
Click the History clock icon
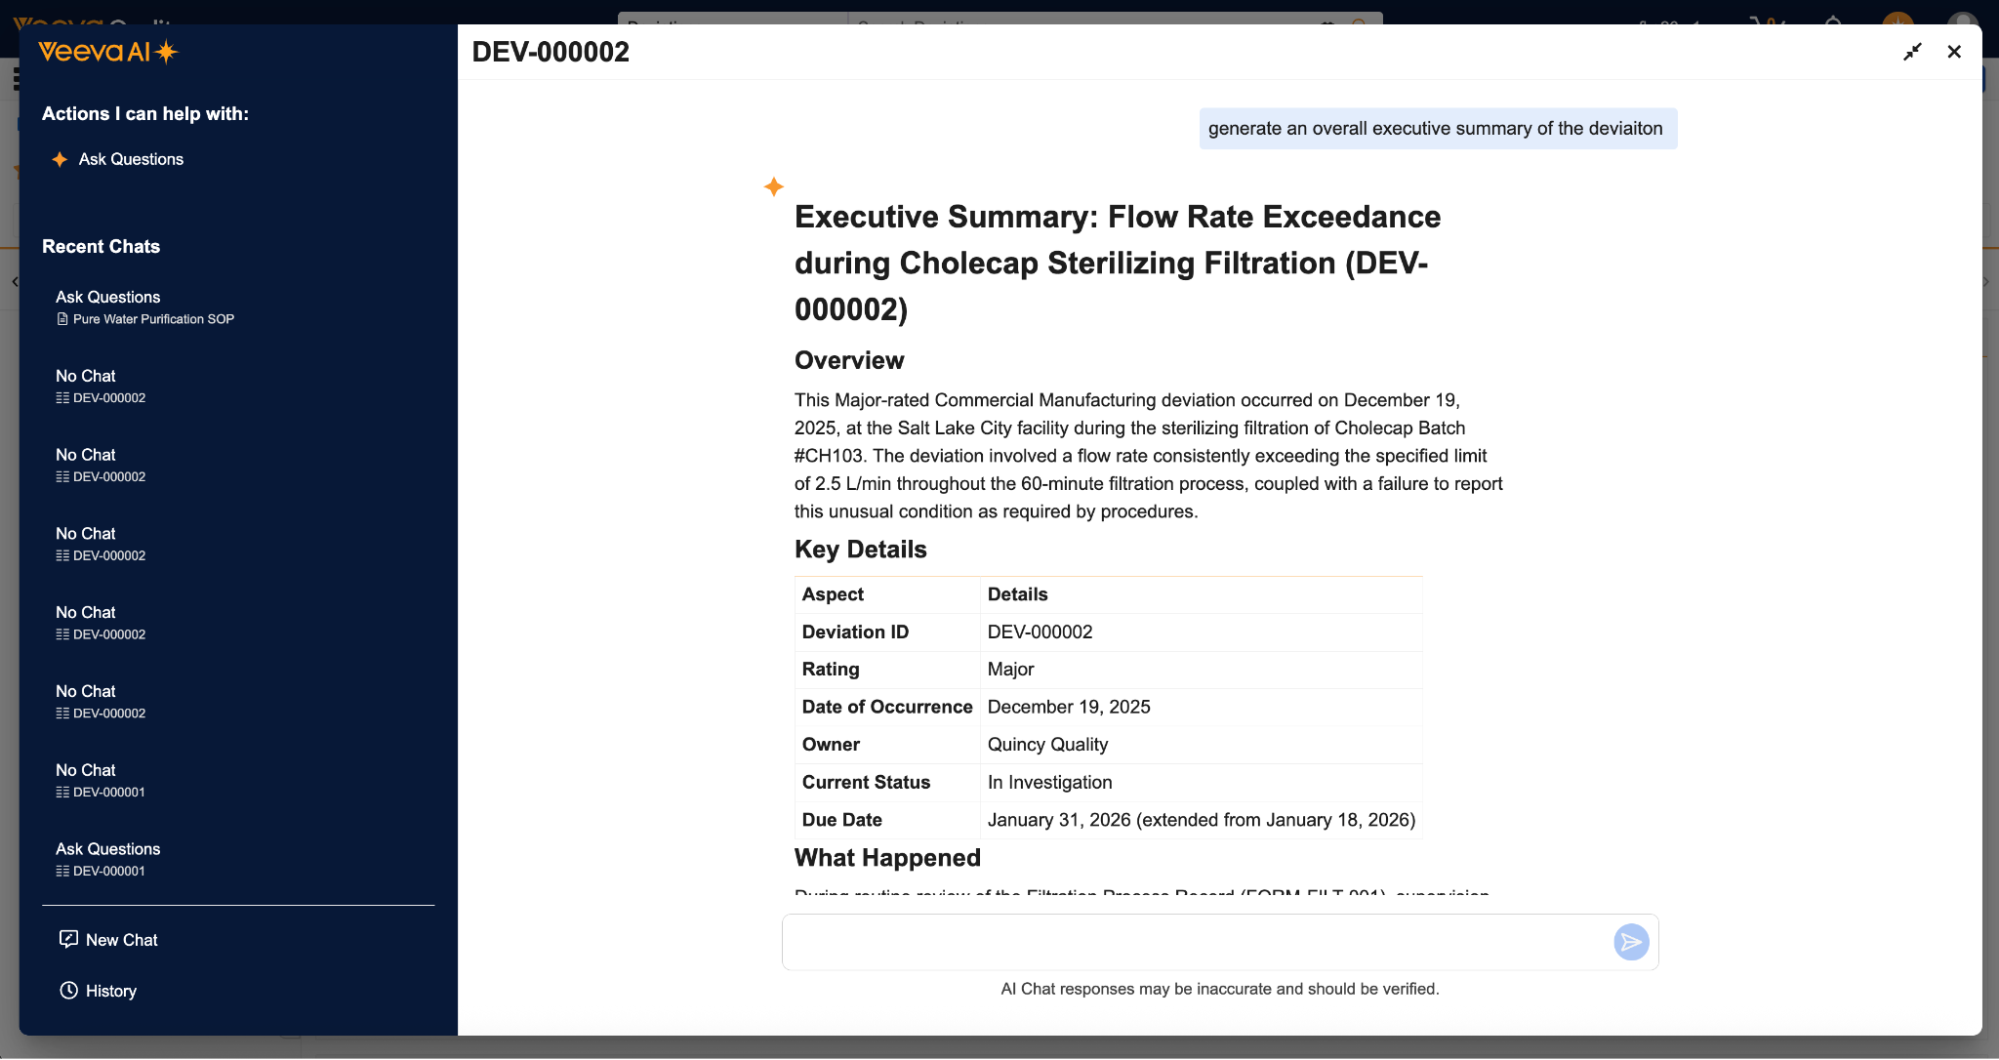[x=68, y=990]
